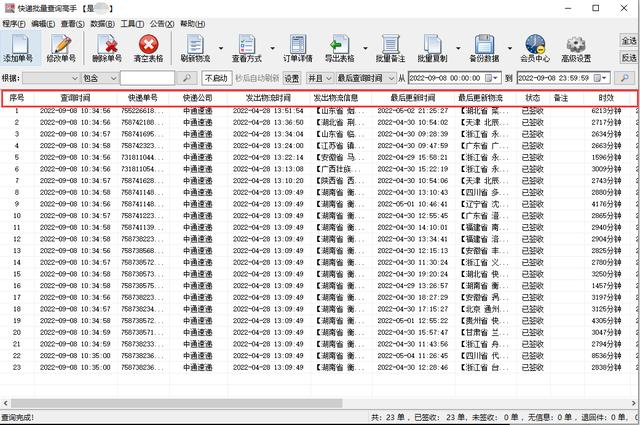
Task: Open the 最后查询时间 dropdown
Action: point(366,78)
